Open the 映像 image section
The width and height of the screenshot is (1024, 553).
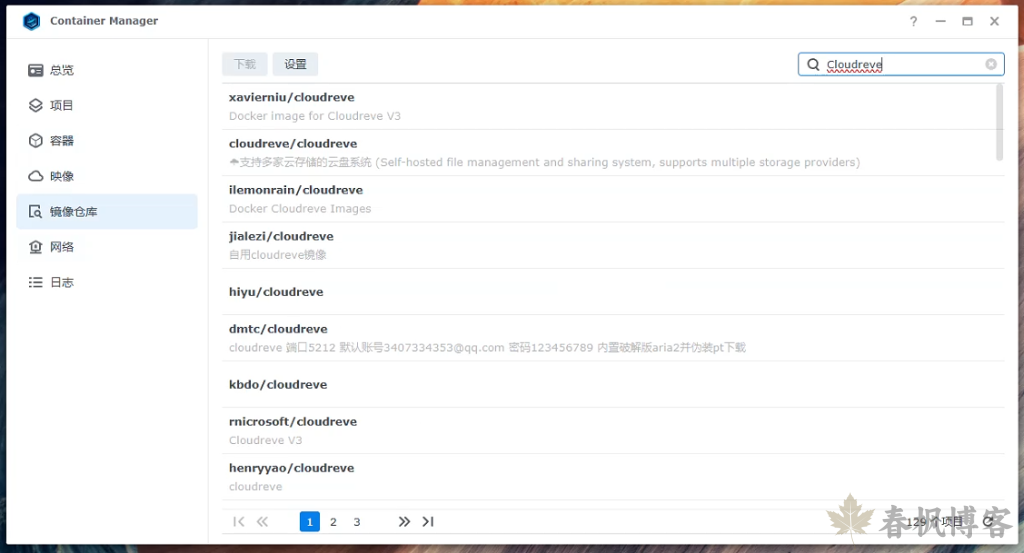click(x=107, y=176)
